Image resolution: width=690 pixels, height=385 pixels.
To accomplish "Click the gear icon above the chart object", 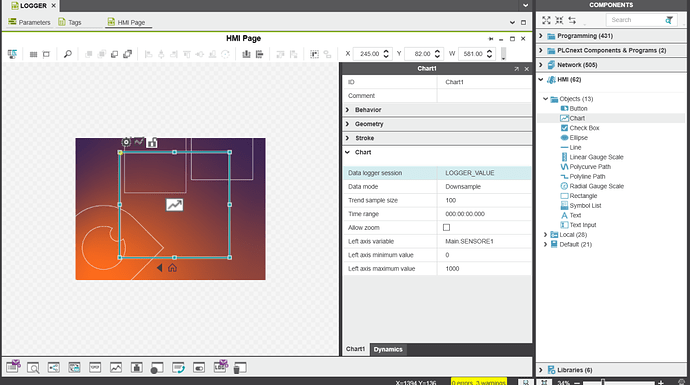I will click(x=126, y=142).
